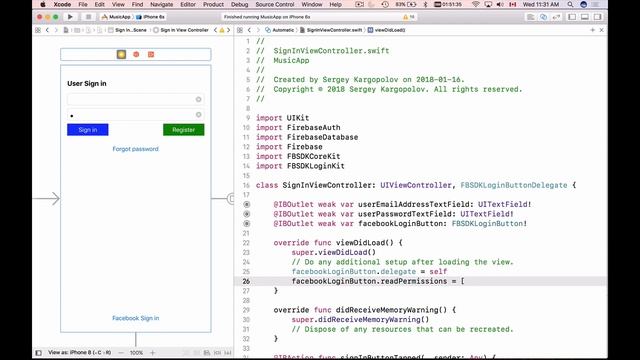
Task: Open the Debug menu
Action: [240, 4]
